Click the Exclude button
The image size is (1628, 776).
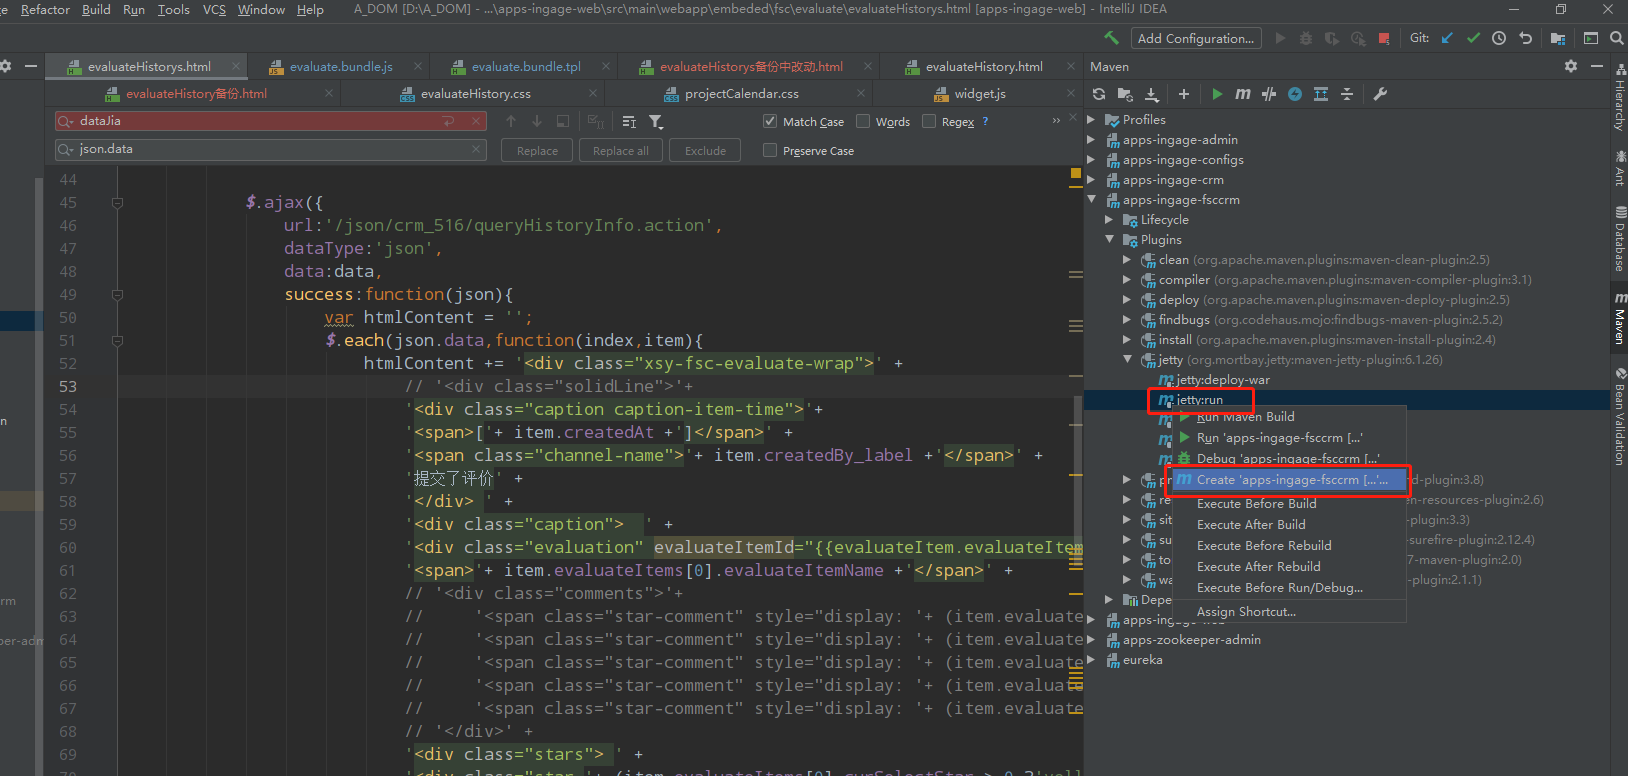(x=705, y=150)
